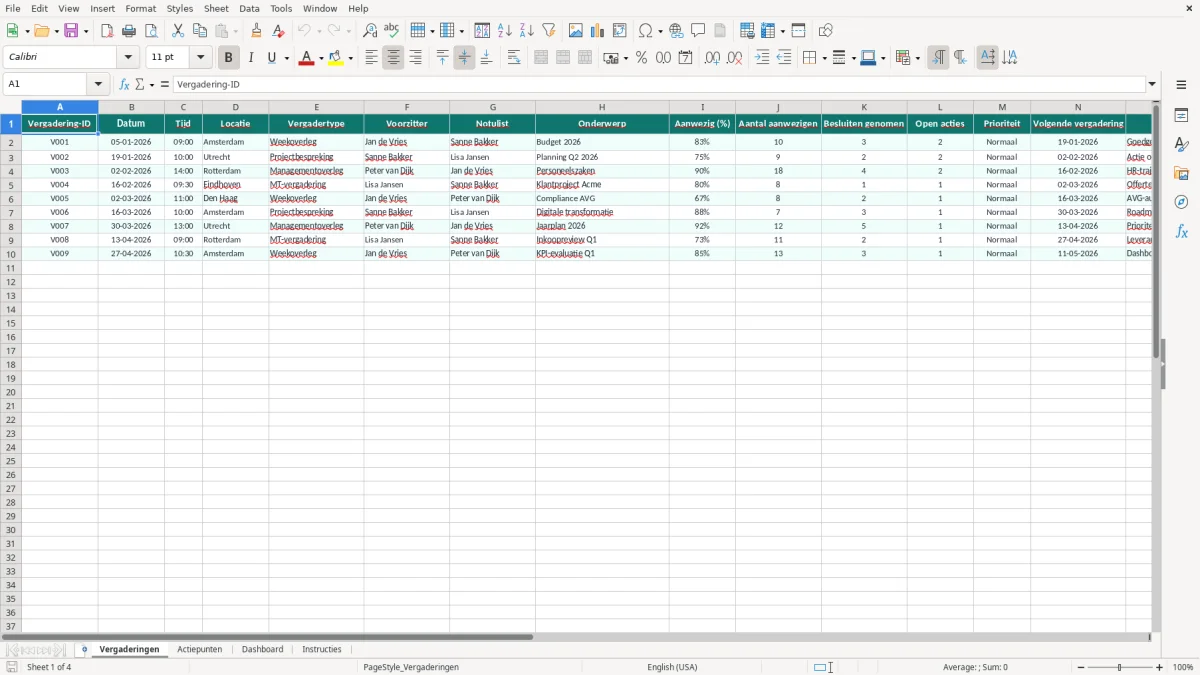The width and height of the screenshot is (1200, 675).
Task: Sort descending Z to A
Action: point(527,31)
